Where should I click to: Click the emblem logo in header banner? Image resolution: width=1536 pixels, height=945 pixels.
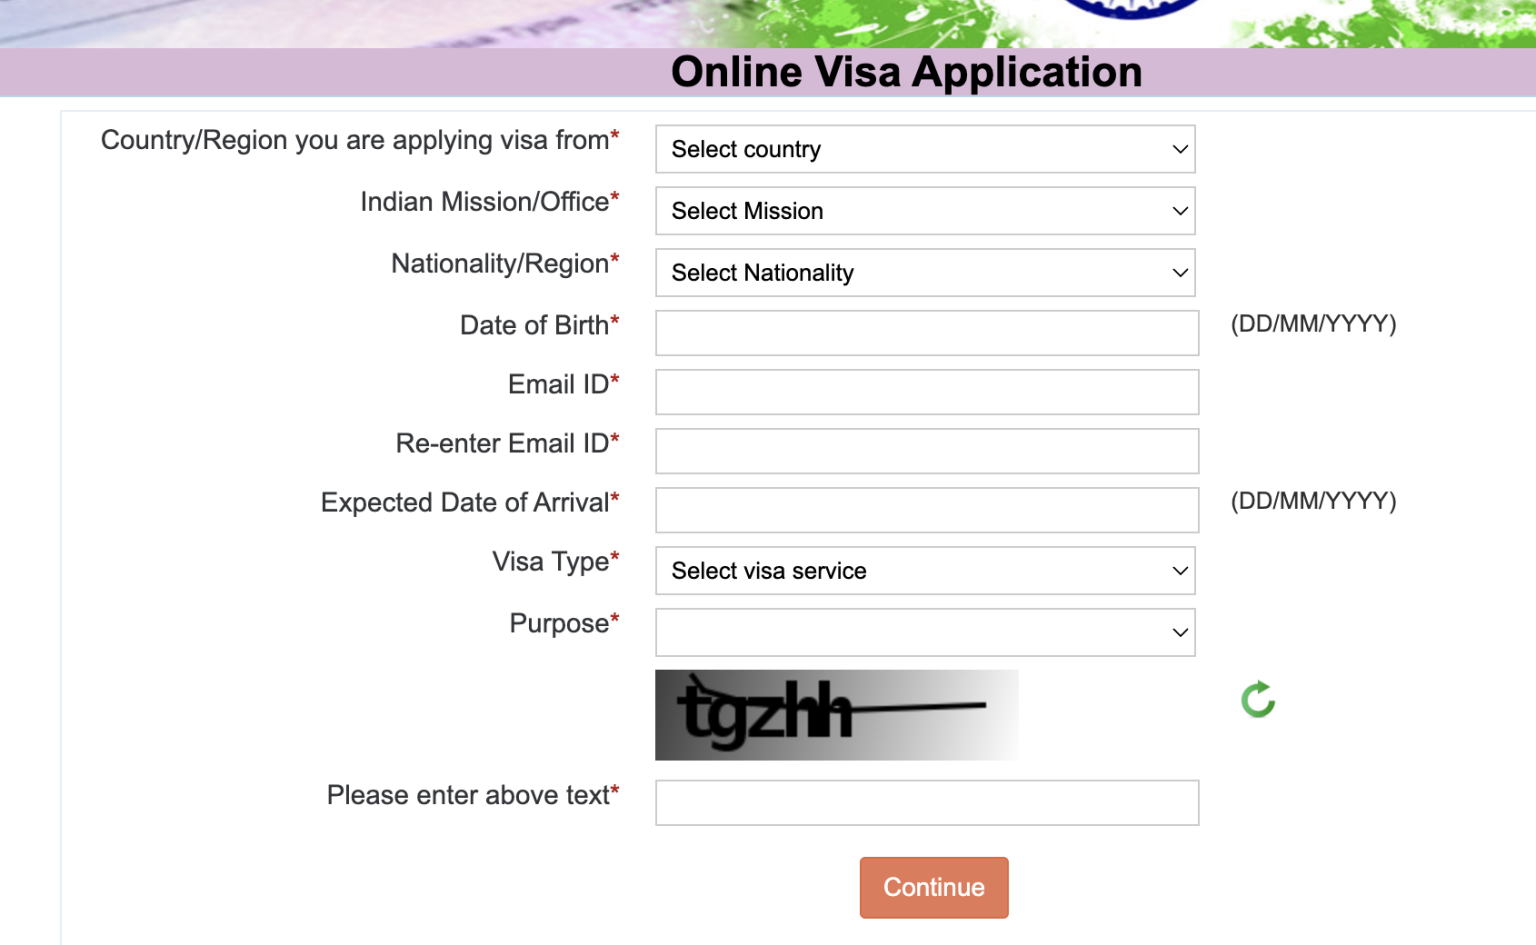tap(1132, 8)
